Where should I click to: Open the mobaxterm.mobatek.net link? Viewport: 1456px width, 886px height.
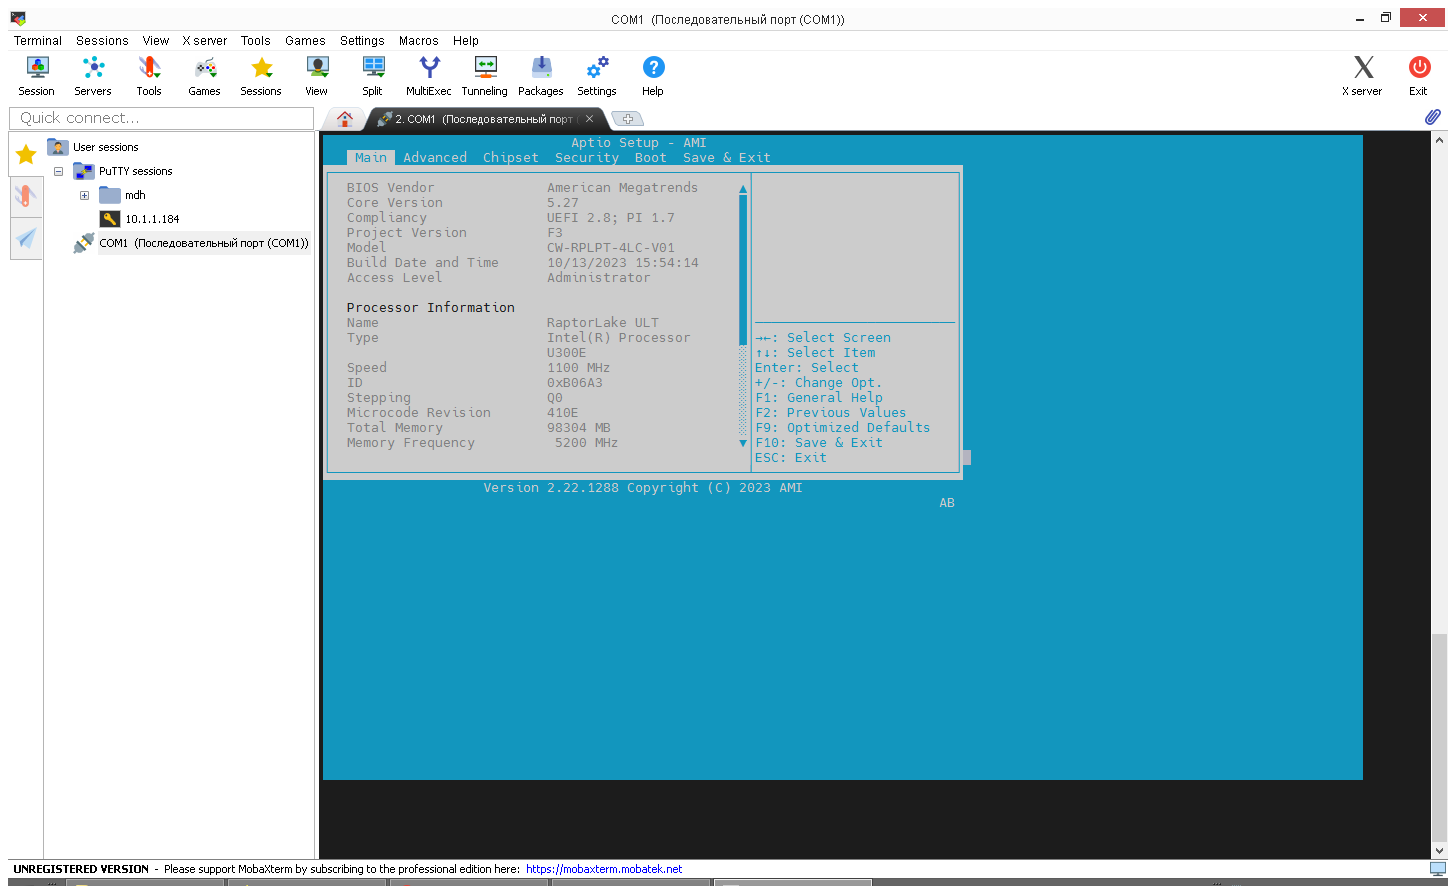click(604, 869)
